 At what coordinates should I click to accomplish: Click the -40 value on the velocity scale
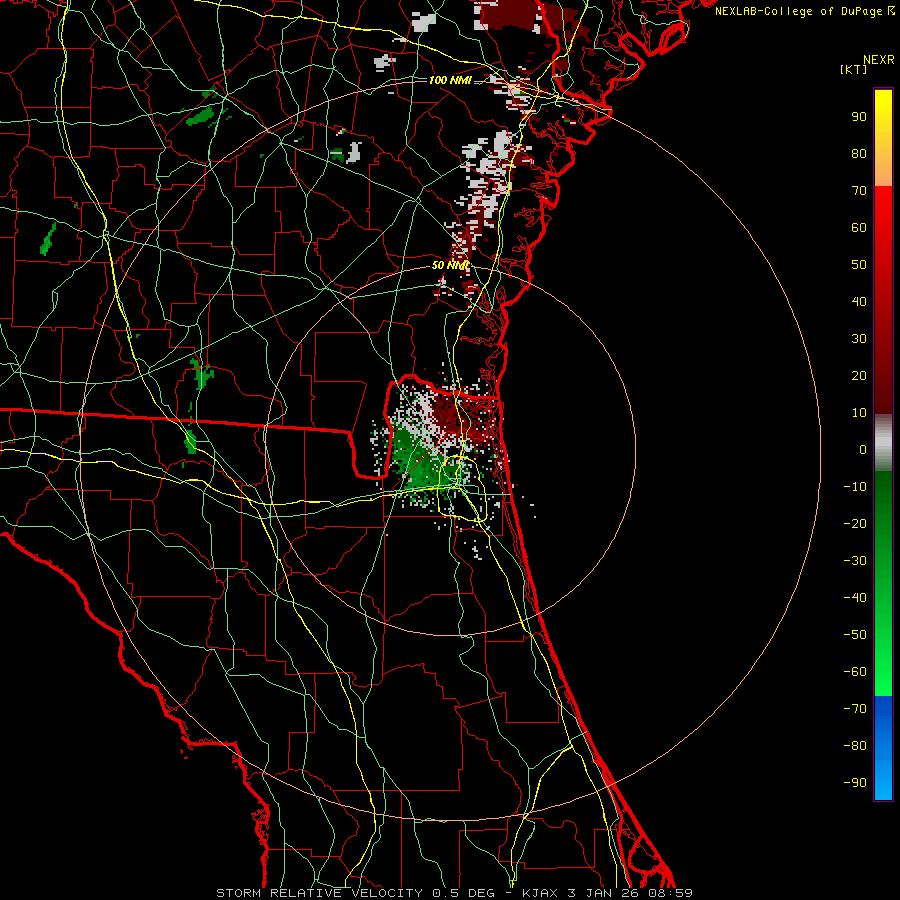pos(855,598)
